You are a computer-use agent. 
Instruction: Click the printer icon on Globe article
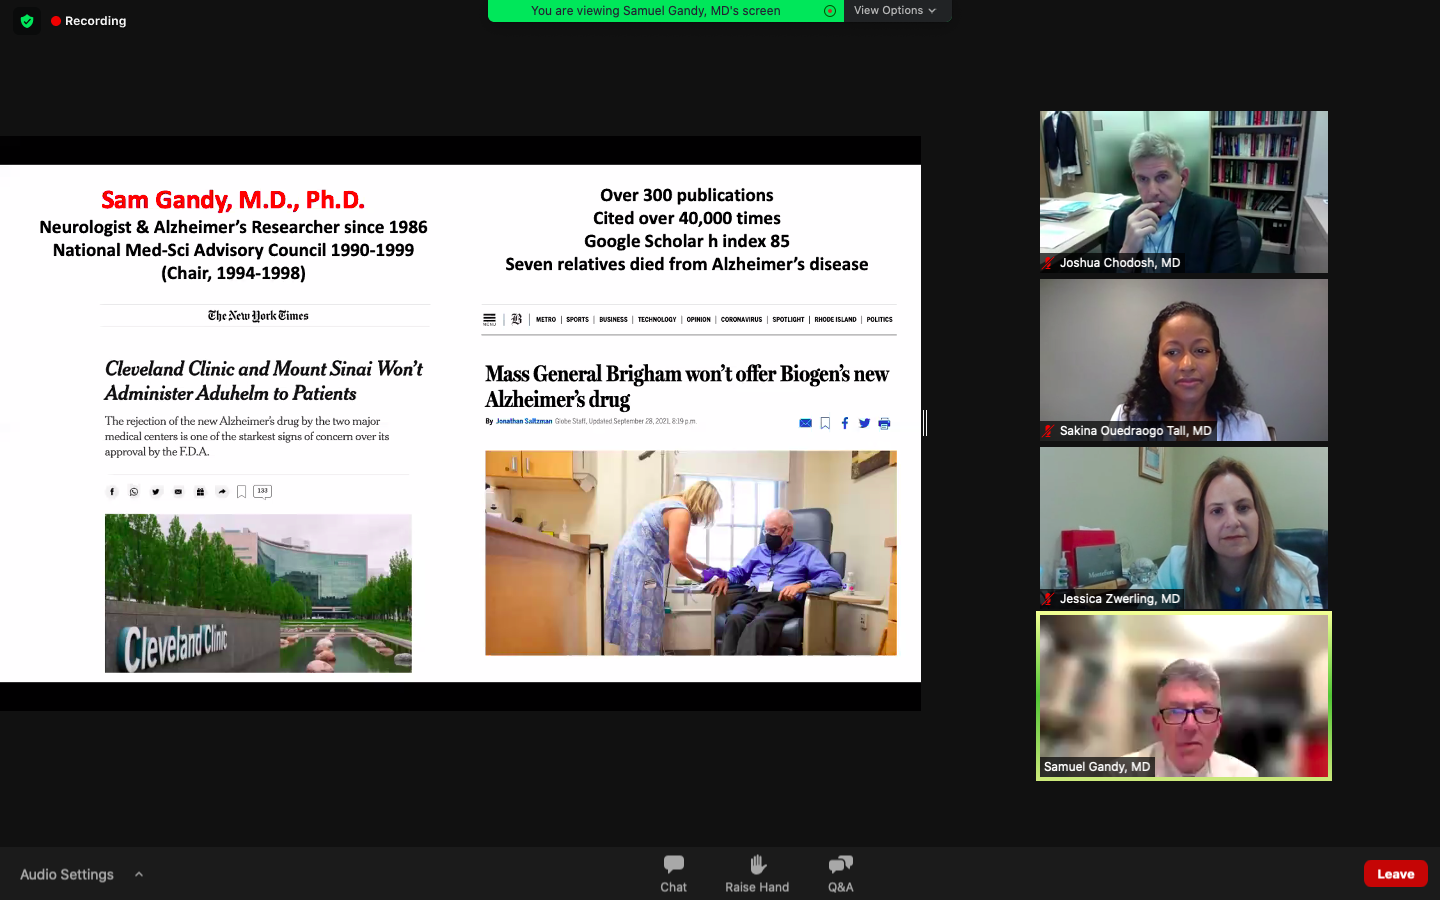(x=884, y=423)
